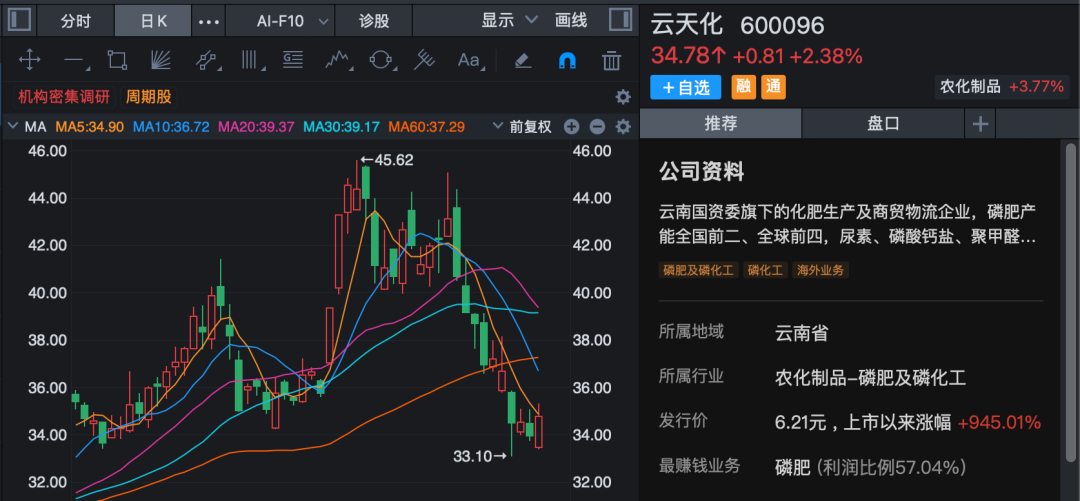Select the wave pattern drawing tool
Screen dimensions: 1080x501
click(x=338, y=60)
